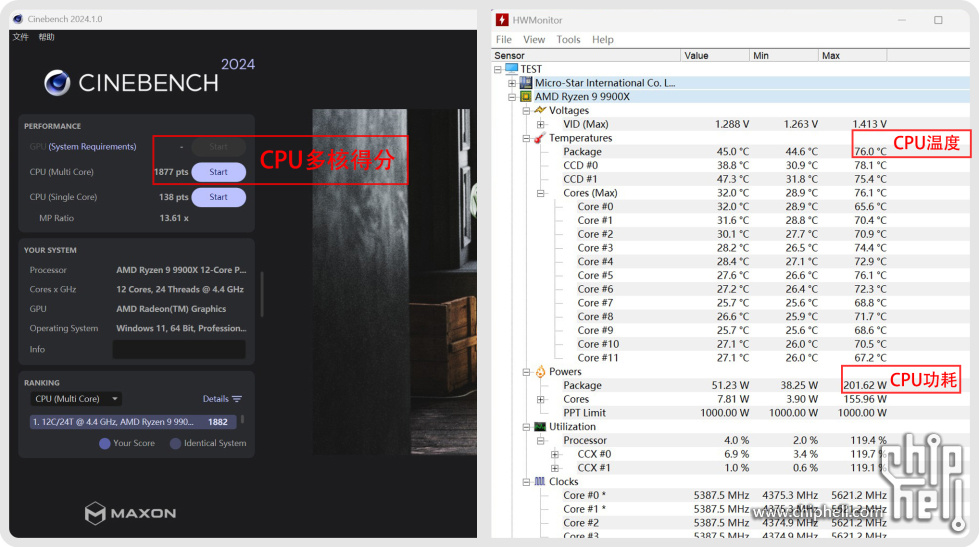Open Cinebench 帮助 menu
Viewport: 979px width, 547px height.
coord(46,37)
